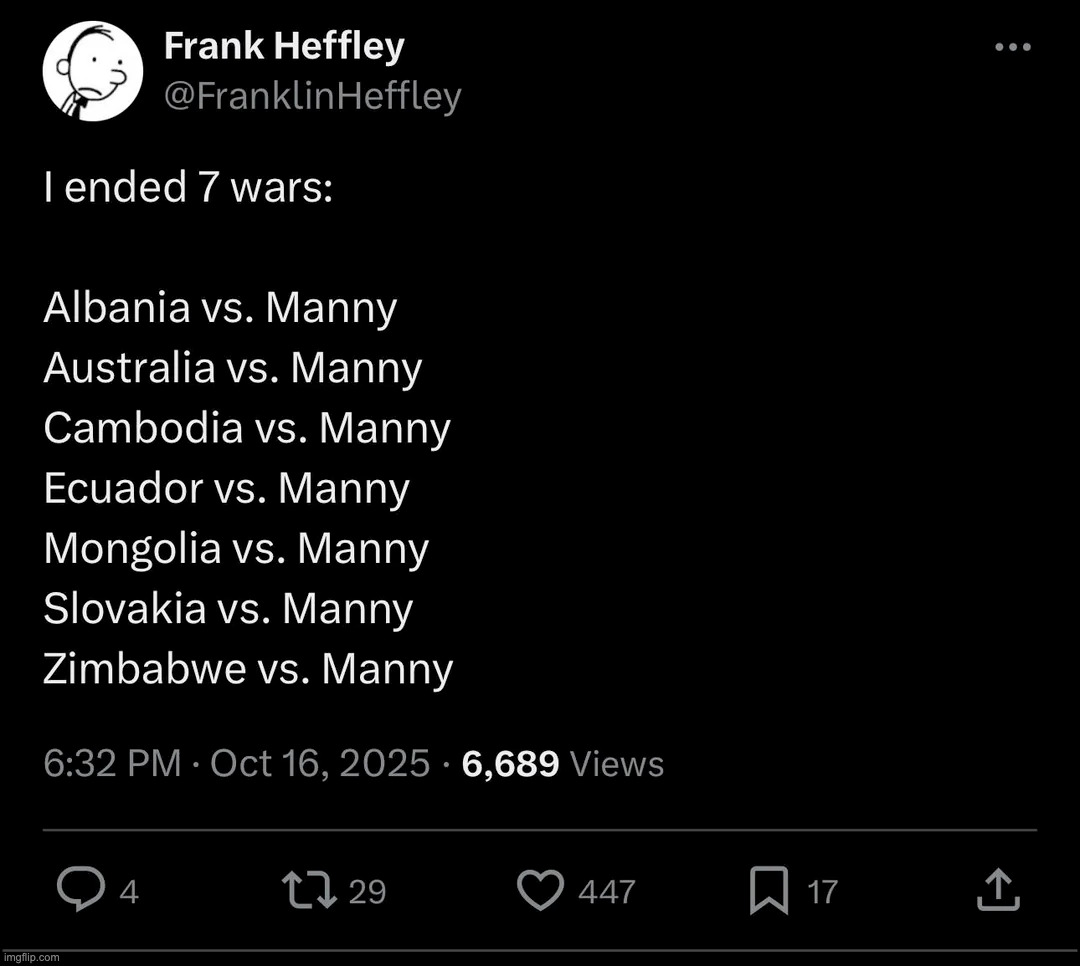Click the reply count number 4
This screenshot has height=966, width=1080.
[129, 891]
